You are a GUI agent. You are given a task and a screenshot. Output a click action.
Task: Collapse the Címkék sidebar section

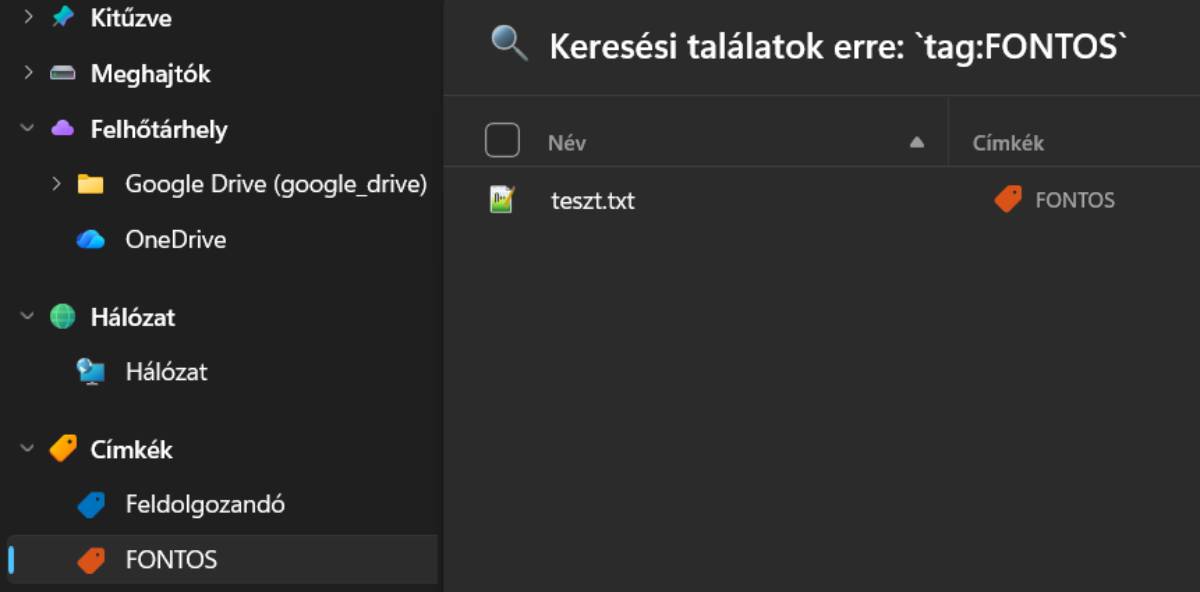click(28, 449)
